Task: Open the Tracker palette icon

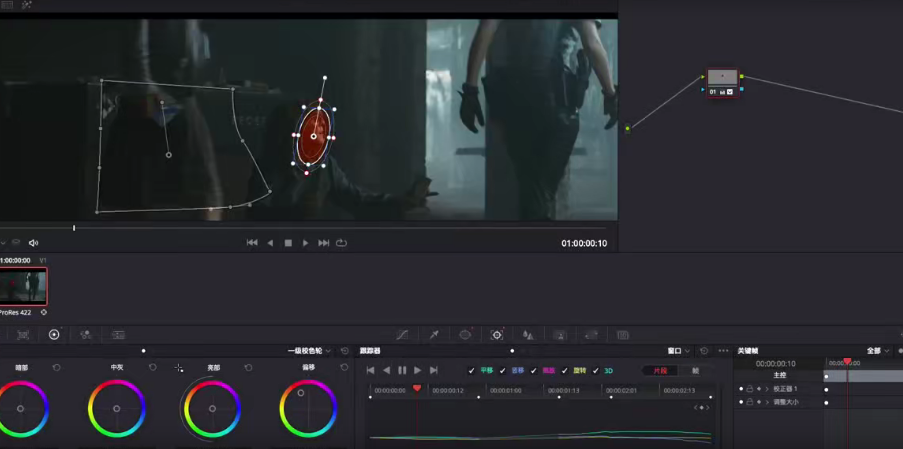Action: pyautogui.click(x=497, y=335)
